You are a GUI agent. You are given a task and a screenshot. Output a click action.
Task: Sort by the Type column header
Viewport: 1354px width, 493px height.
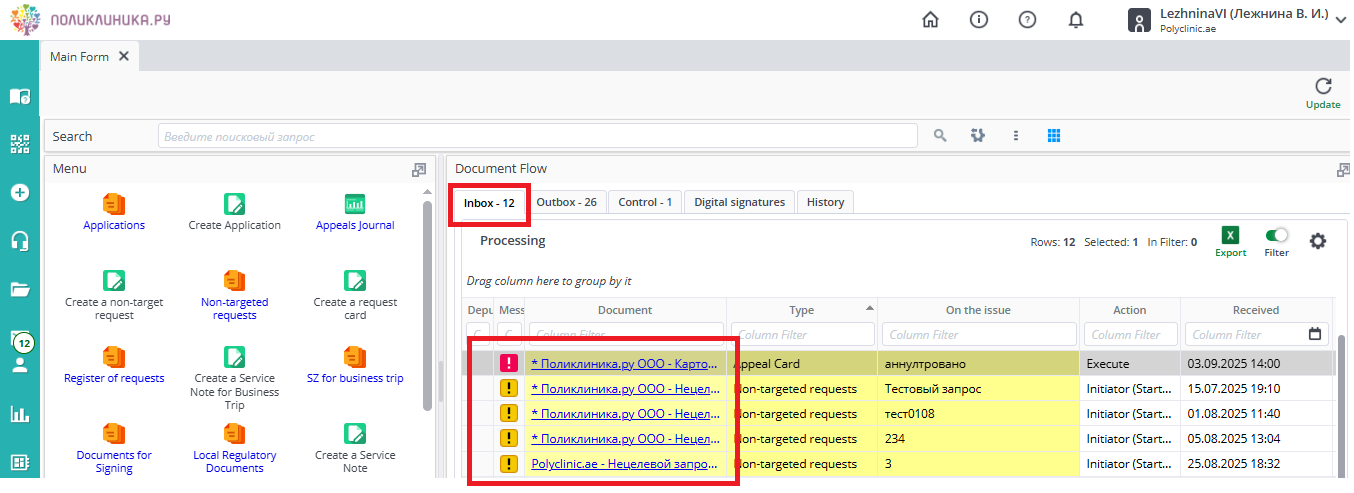click(801, 310)
